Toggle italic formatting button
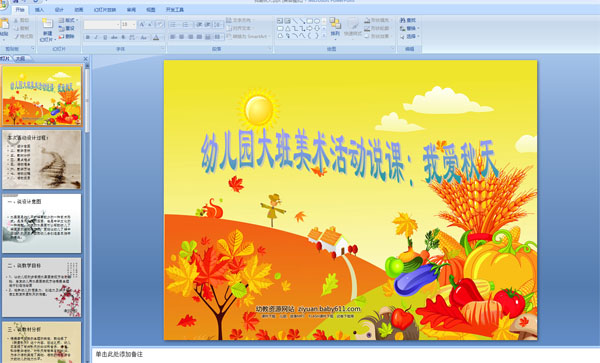 (x=96, y=37)
